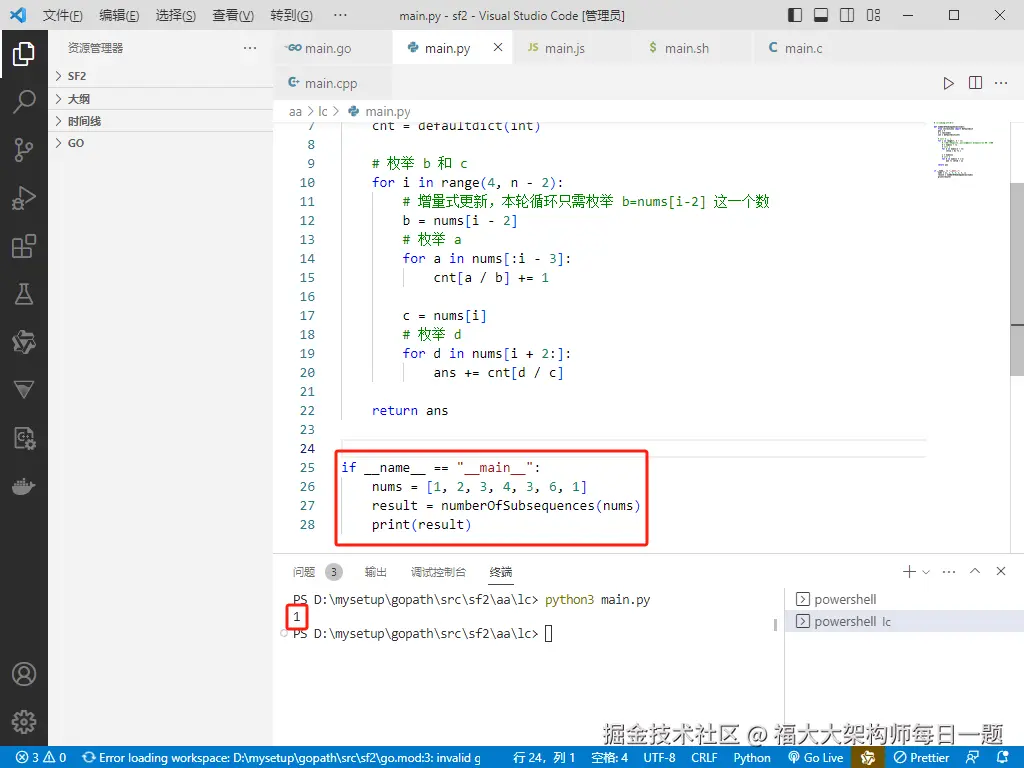This screenshot has width=1024, height=768.
Task: Toggle primary side bar layout icon
Action: (x=795, y=15)
